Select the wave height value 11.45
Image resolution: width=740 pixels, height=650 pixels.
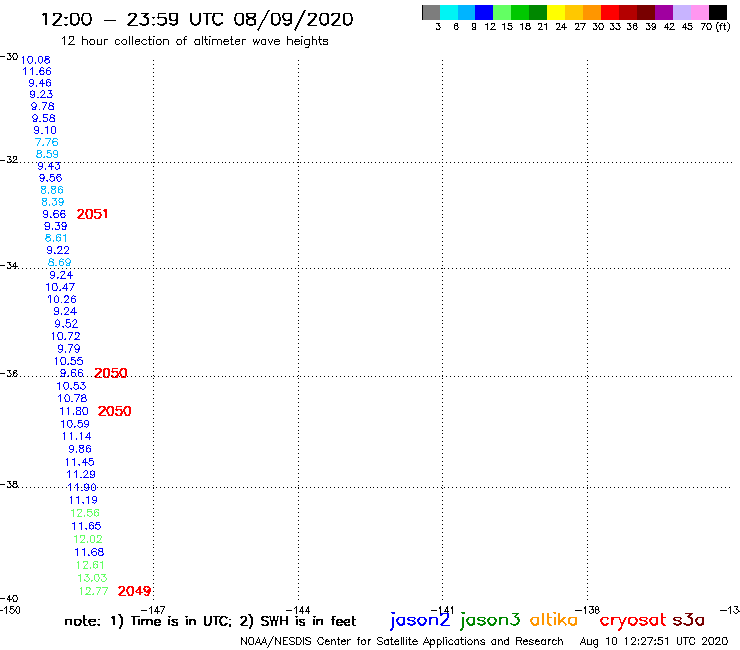pos(80,462)
